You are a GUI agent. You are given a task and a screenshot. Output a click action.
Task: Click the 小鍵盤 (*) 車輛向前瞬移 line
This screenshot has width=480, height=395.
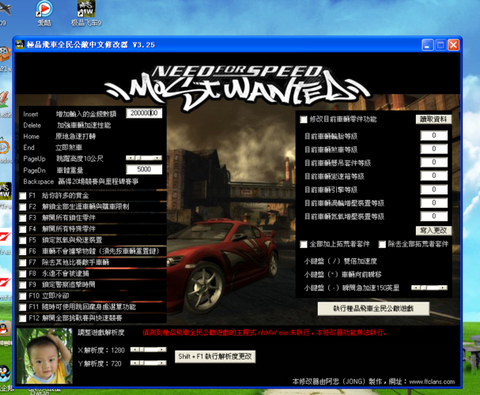(343, 274)
